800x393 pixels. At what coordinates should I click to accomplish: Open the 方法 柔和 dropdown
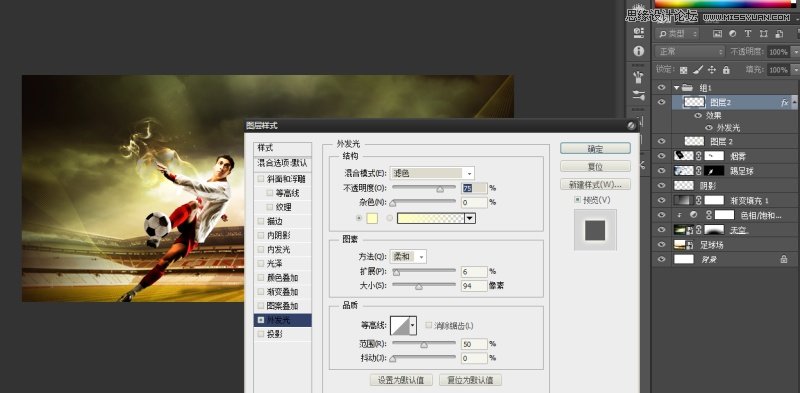(x=408, y=257)
